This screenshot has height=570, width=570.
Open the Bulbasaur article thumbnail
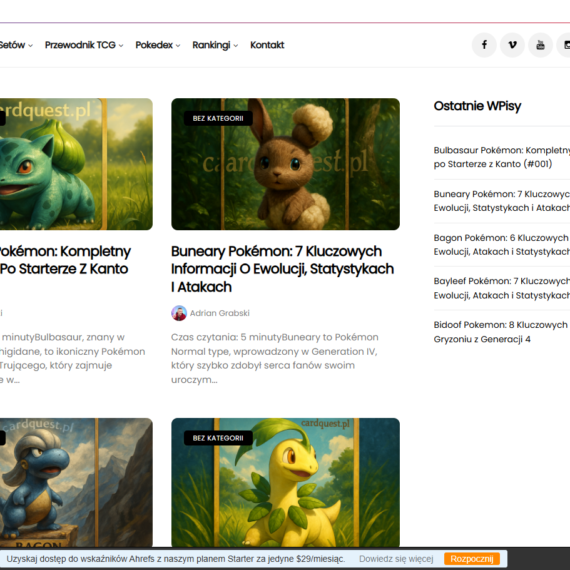point(76,164)
